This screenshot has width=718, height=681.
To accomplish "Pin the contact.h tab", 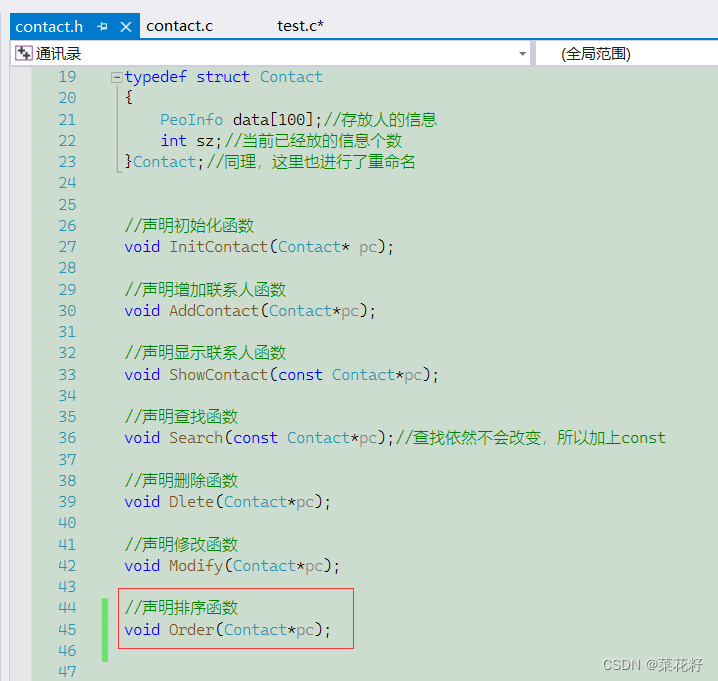I will pos(103,27).
